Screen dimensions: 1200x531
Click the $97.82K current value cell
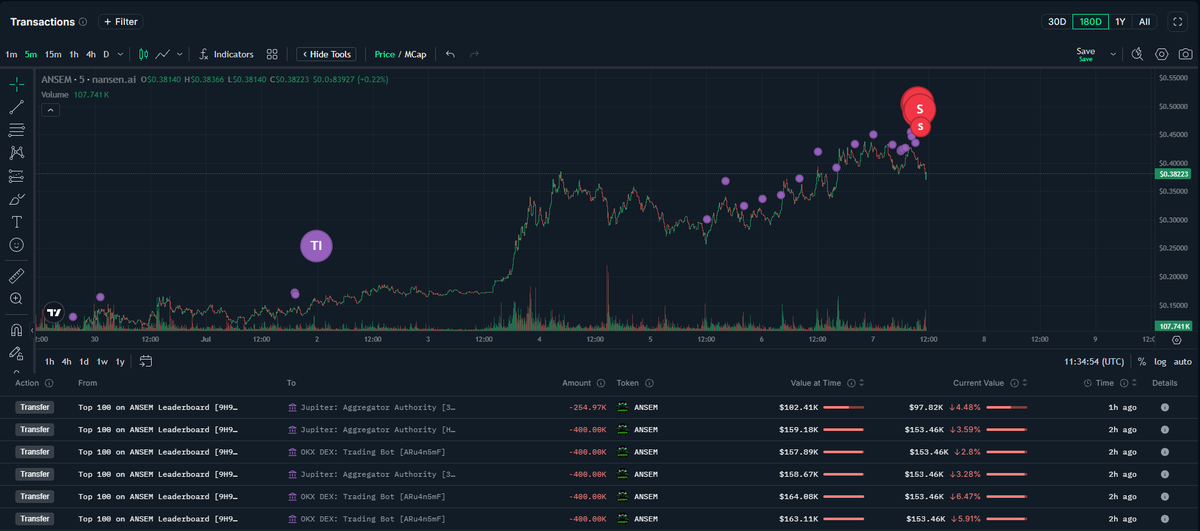click(924, 407)
